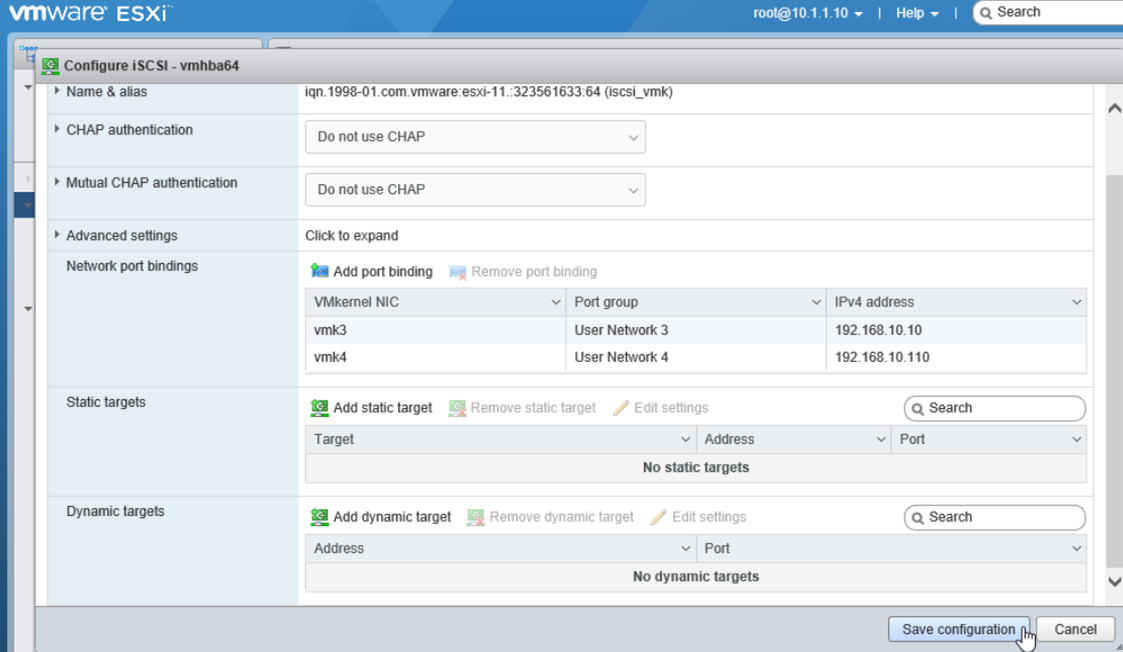Image resolution: width=1123 pixels, height=652 pixels.
Task: Click the Remove static target icon
Action: (457, 408)
